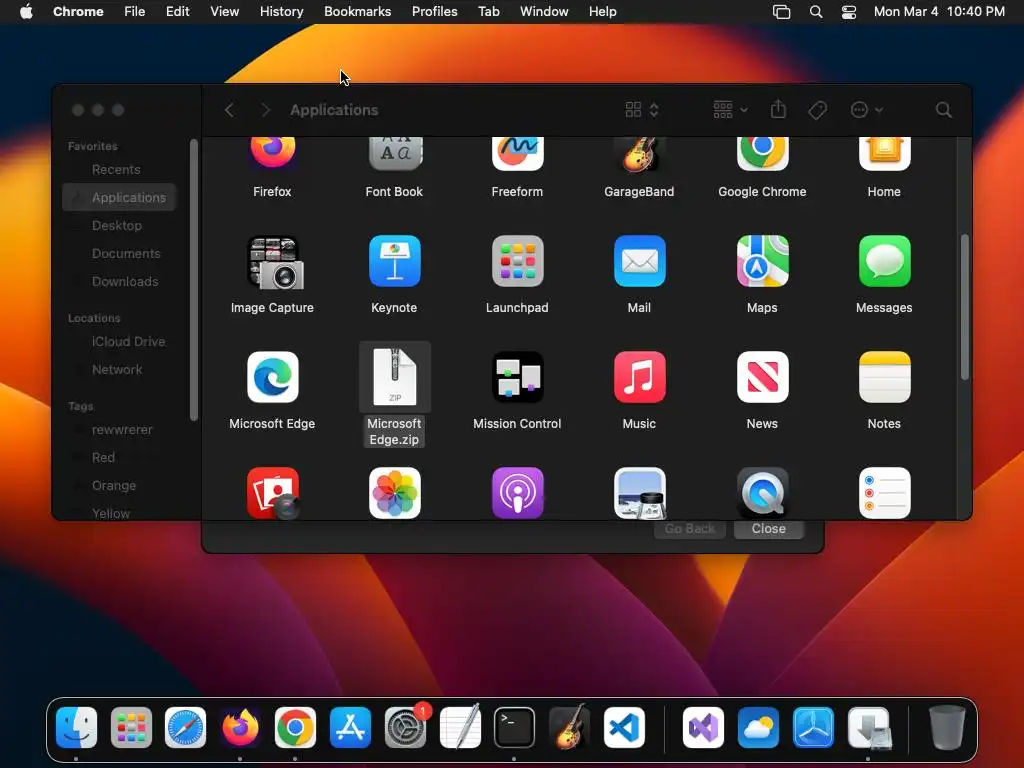Select the Podcasts app icon

coord(517,493)
